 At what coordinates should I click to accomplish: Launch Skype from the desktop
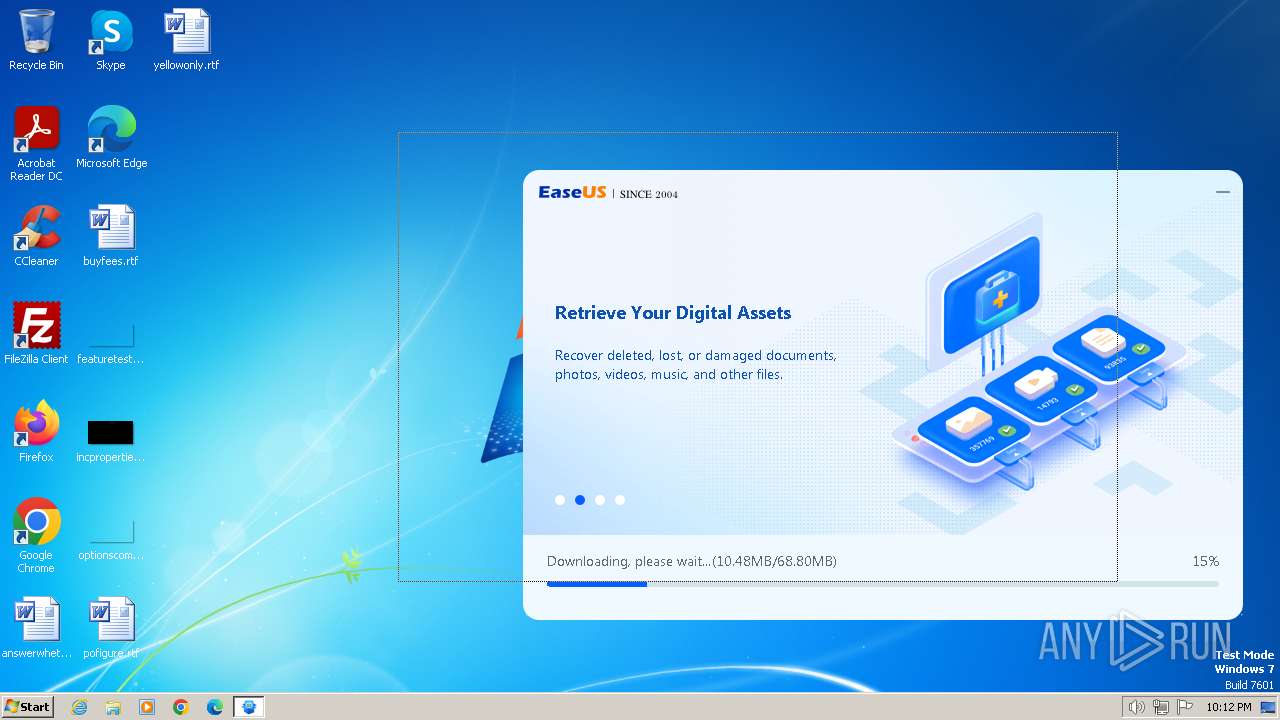111,40
